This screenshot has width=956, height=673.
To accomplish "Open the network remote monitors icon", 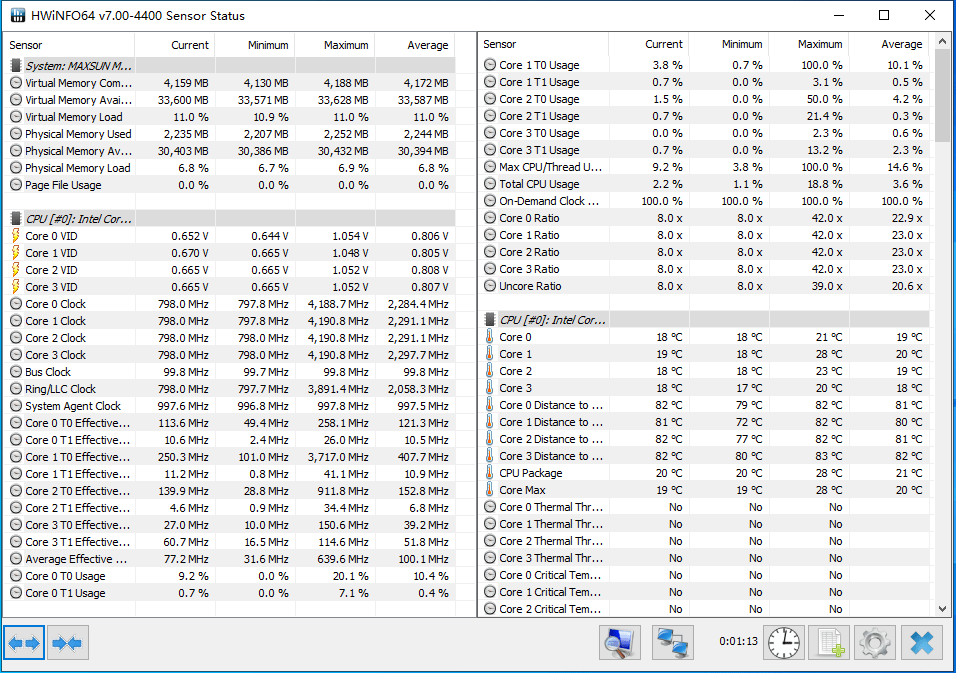I will [672, 643].
